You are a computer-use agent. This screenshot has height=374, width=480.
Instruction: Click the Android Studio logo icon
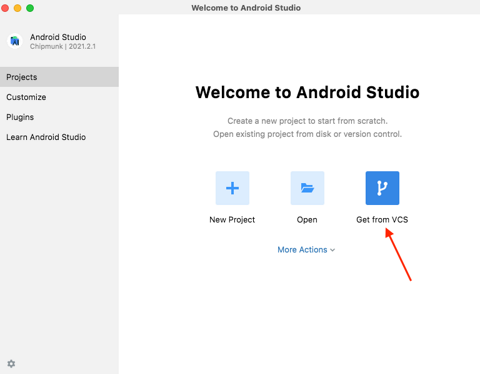15,41
